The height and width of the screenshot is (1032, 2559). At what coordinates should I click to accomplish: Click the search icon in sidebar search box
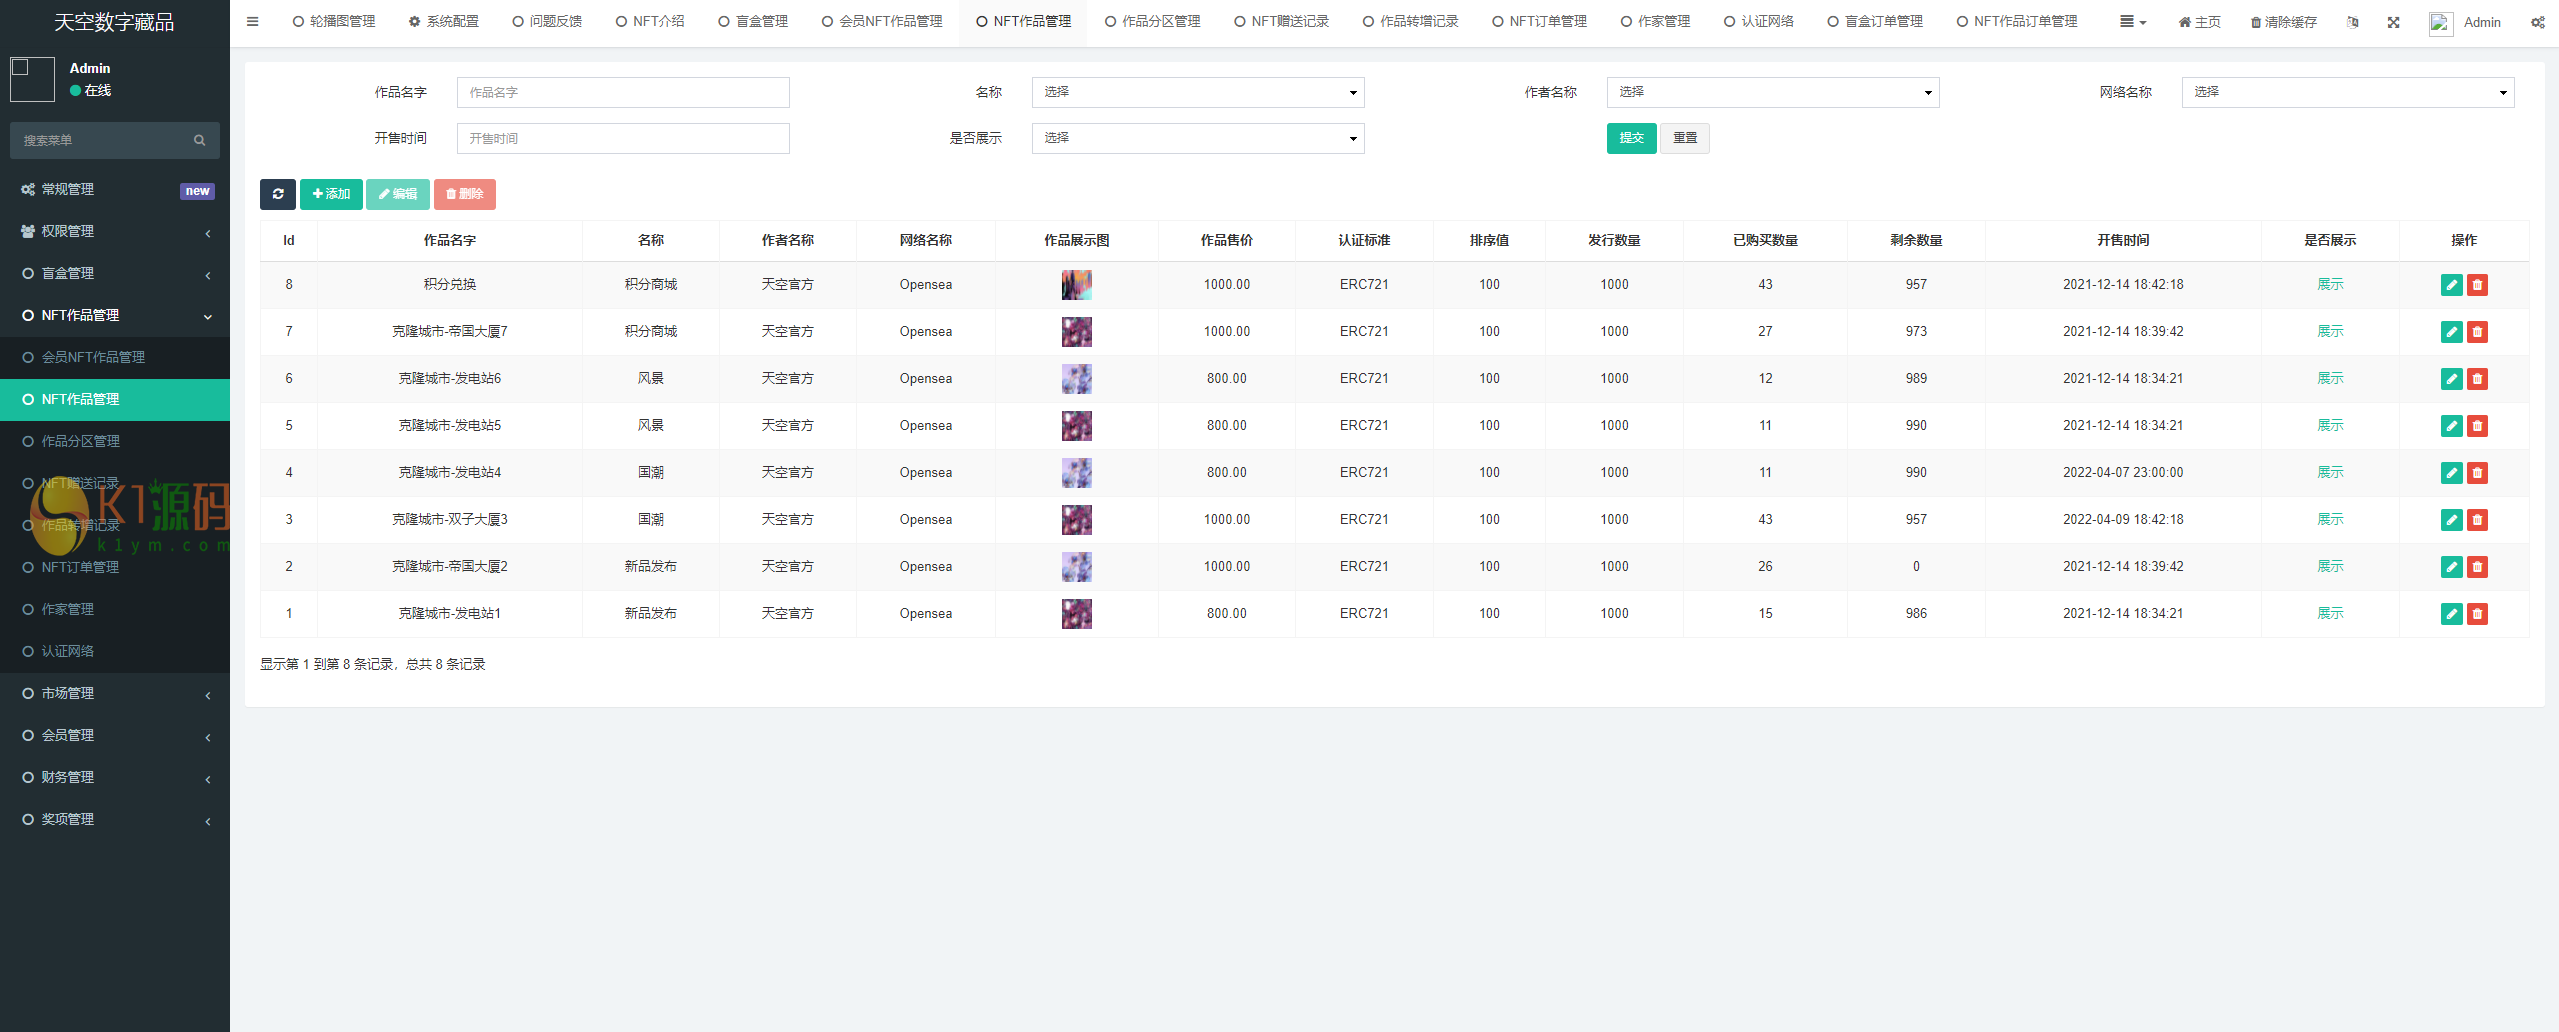(x=200, y=140)
